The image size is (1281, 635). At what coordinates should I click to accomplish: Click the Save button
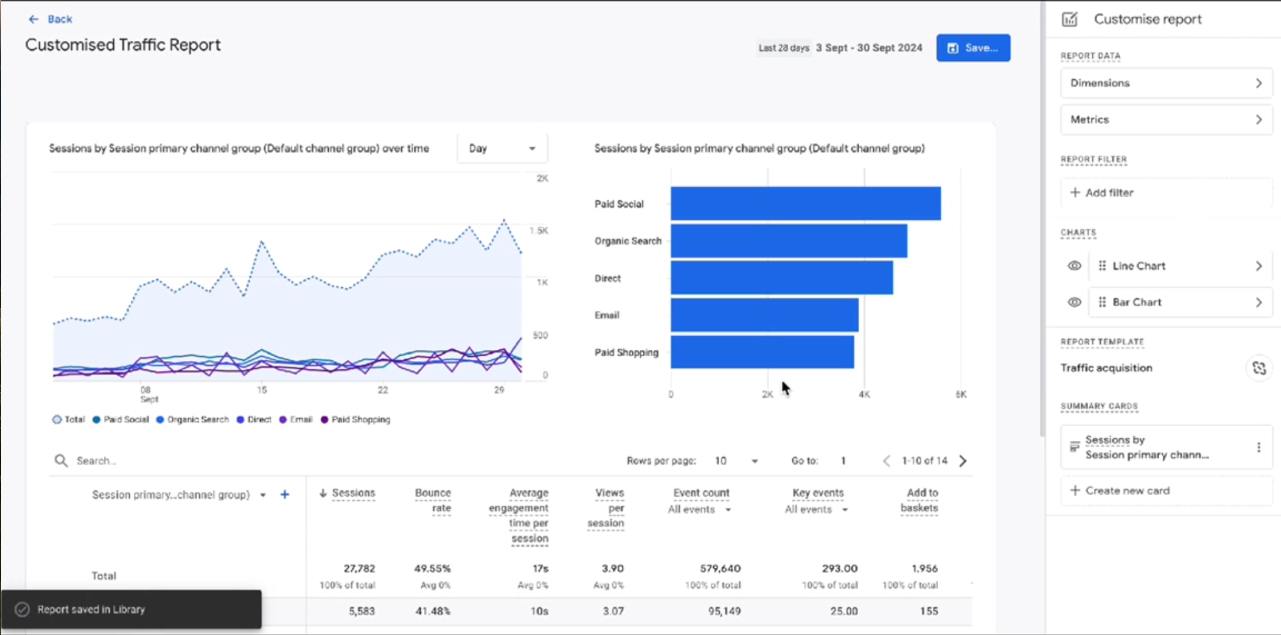[973, 48]
